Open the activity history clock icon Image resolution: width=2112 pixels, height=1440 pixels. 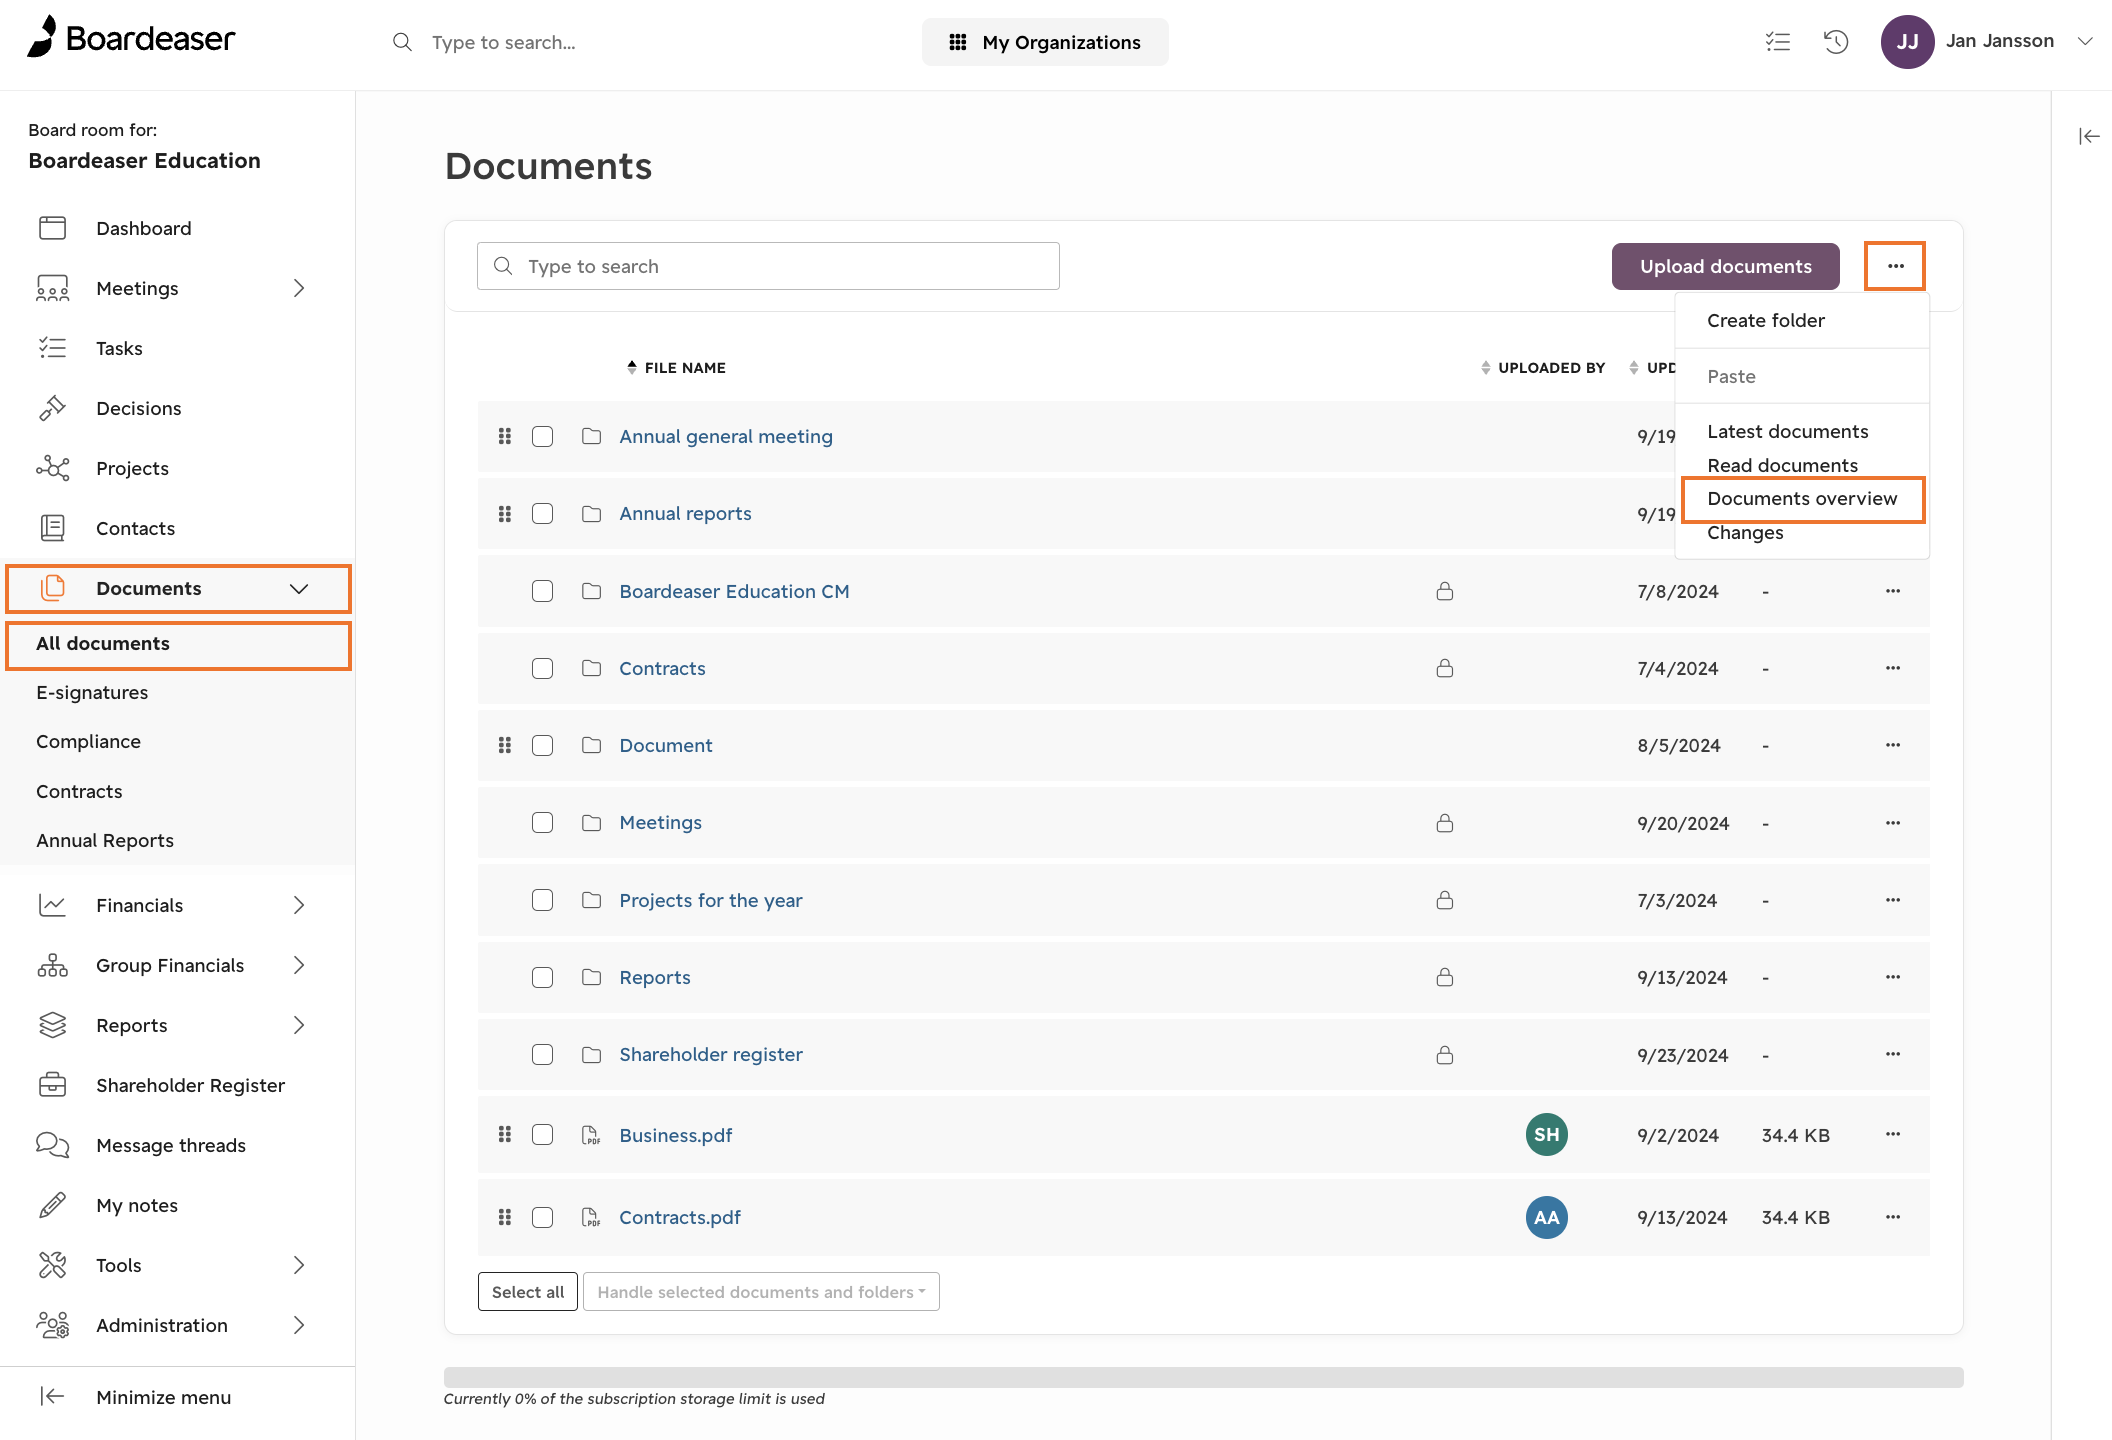(x=1836, y=41)
